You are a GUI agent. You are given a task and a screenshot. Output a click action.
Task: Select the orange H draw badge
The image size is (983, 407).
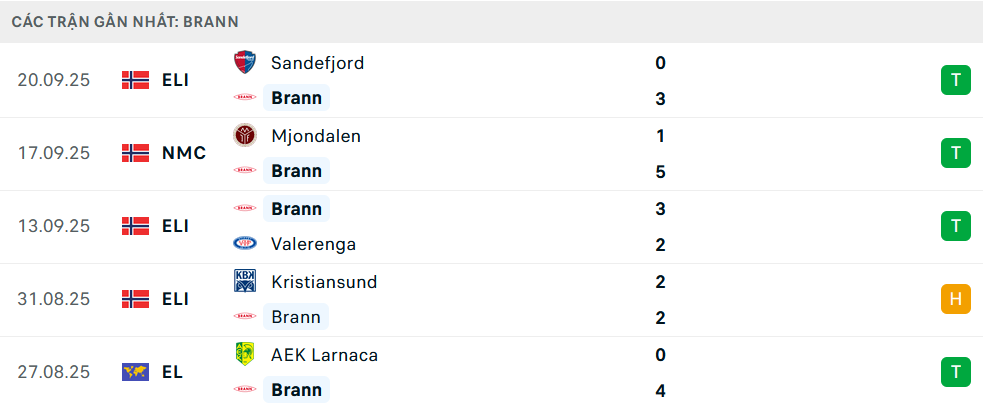coord(955,299)
